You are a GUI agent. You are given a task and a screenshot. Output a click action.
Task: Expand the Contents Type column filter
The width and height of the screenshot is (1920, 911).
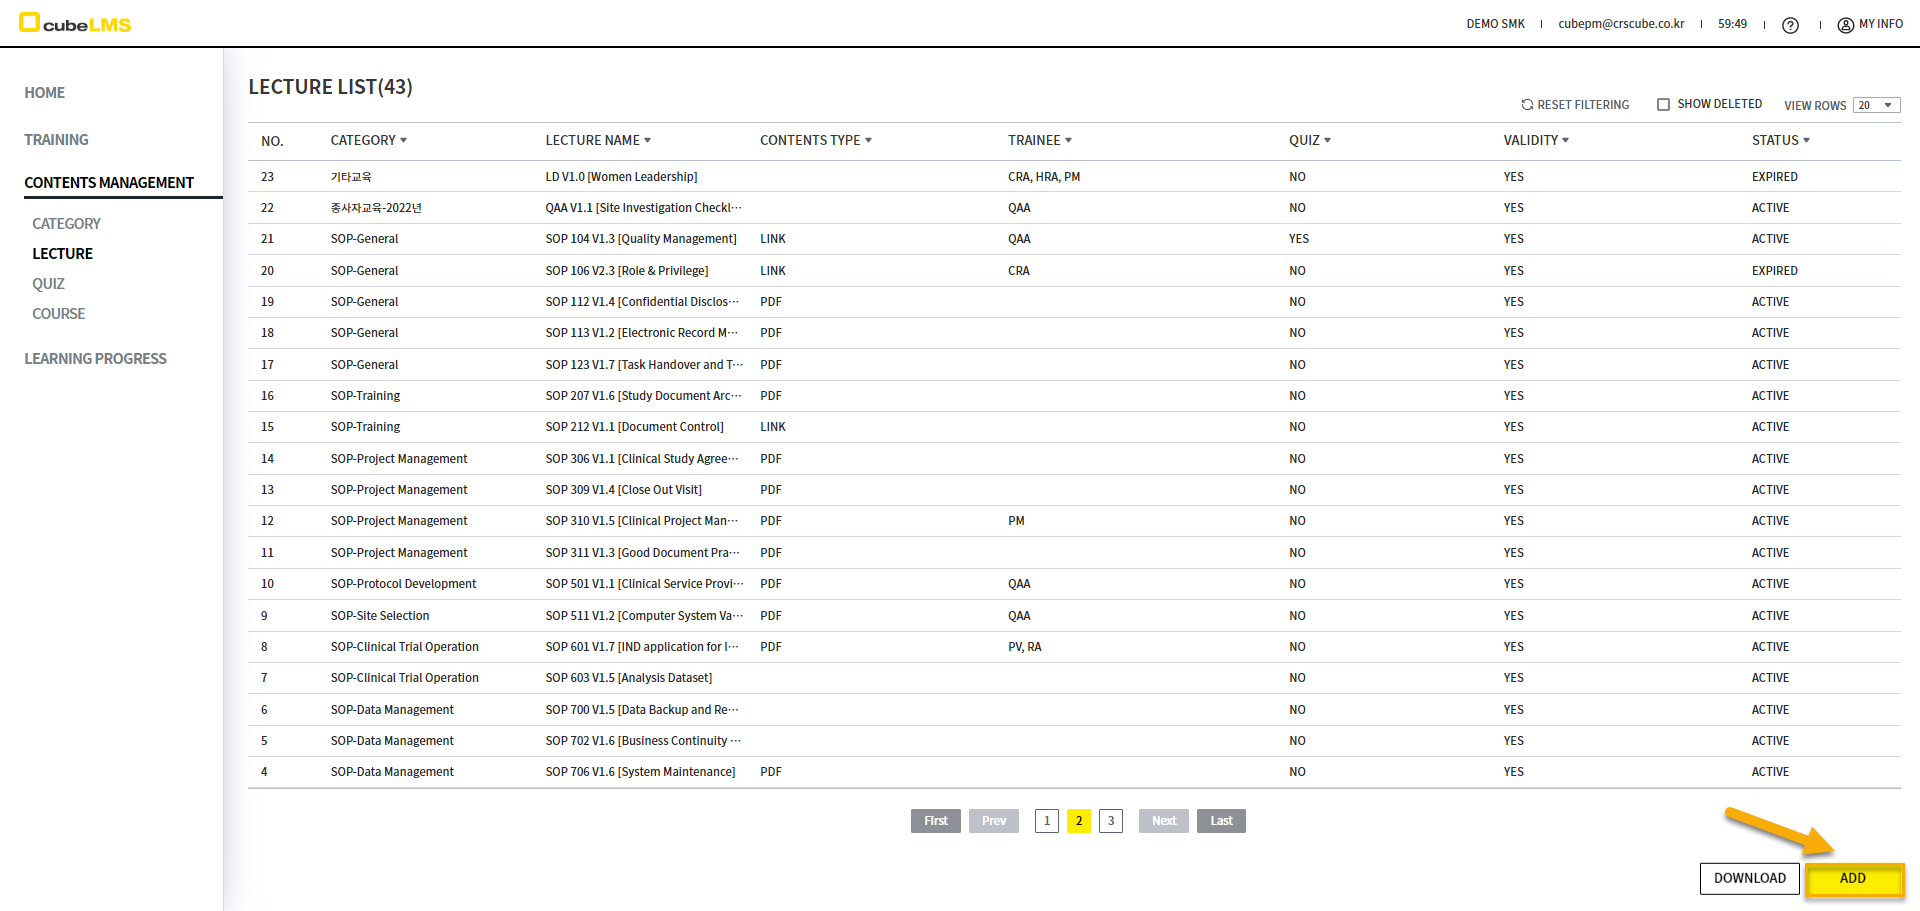click(868, 141)
